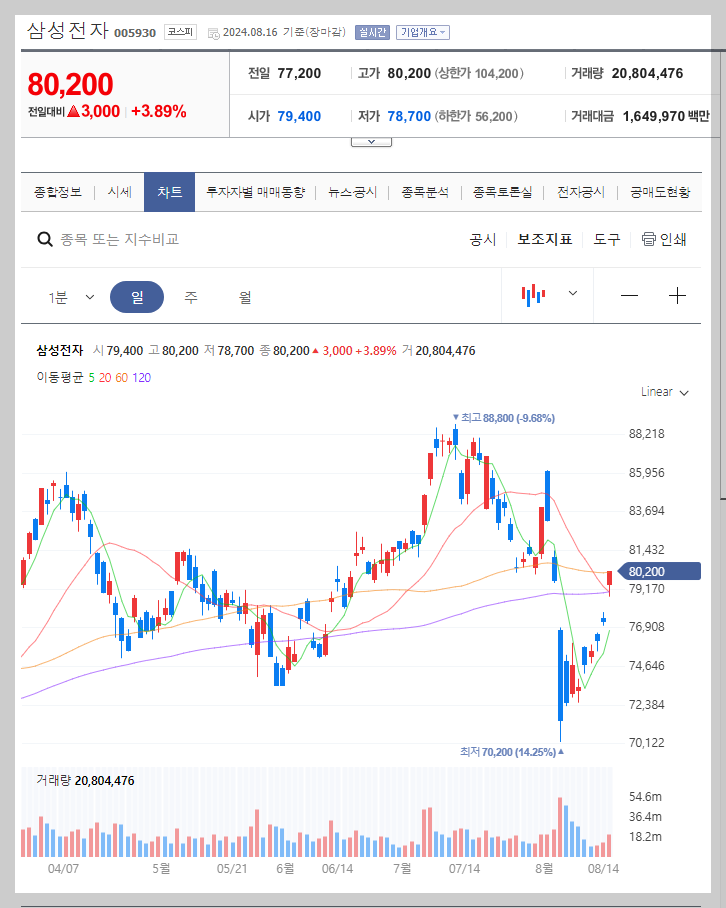The image size is (726, 908).
Task: Click the 전일 77,200 value
Action: 299,73
